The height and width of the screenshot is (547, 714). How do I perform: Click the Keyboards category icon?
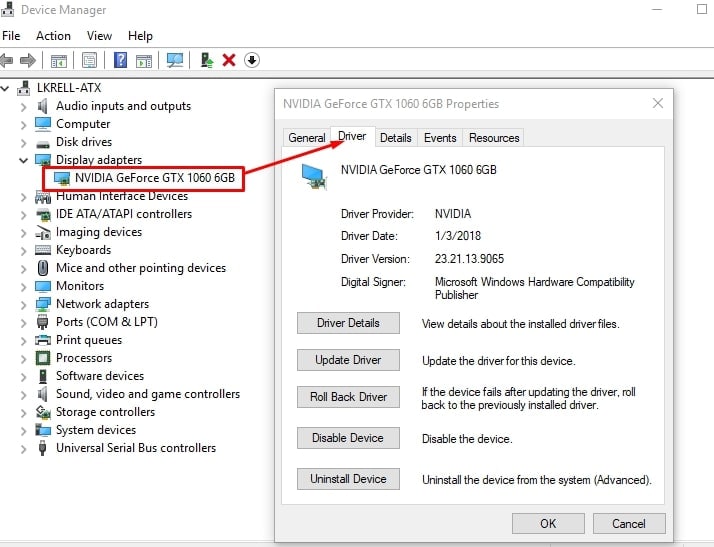click(43, 250)
